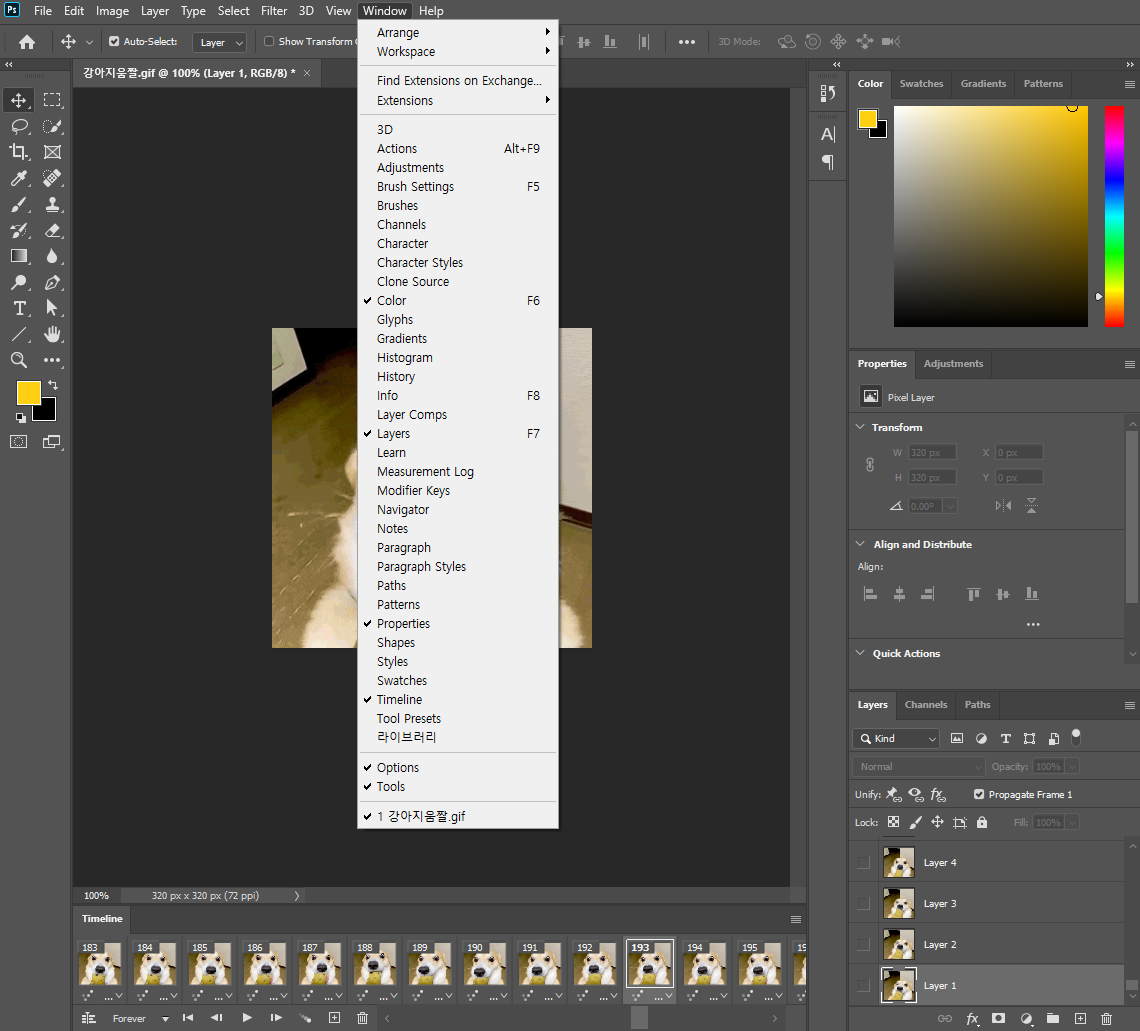Switch to the Channels tab in Layers panel
The image size is (1140, 1031).
[x=926, y=705]
